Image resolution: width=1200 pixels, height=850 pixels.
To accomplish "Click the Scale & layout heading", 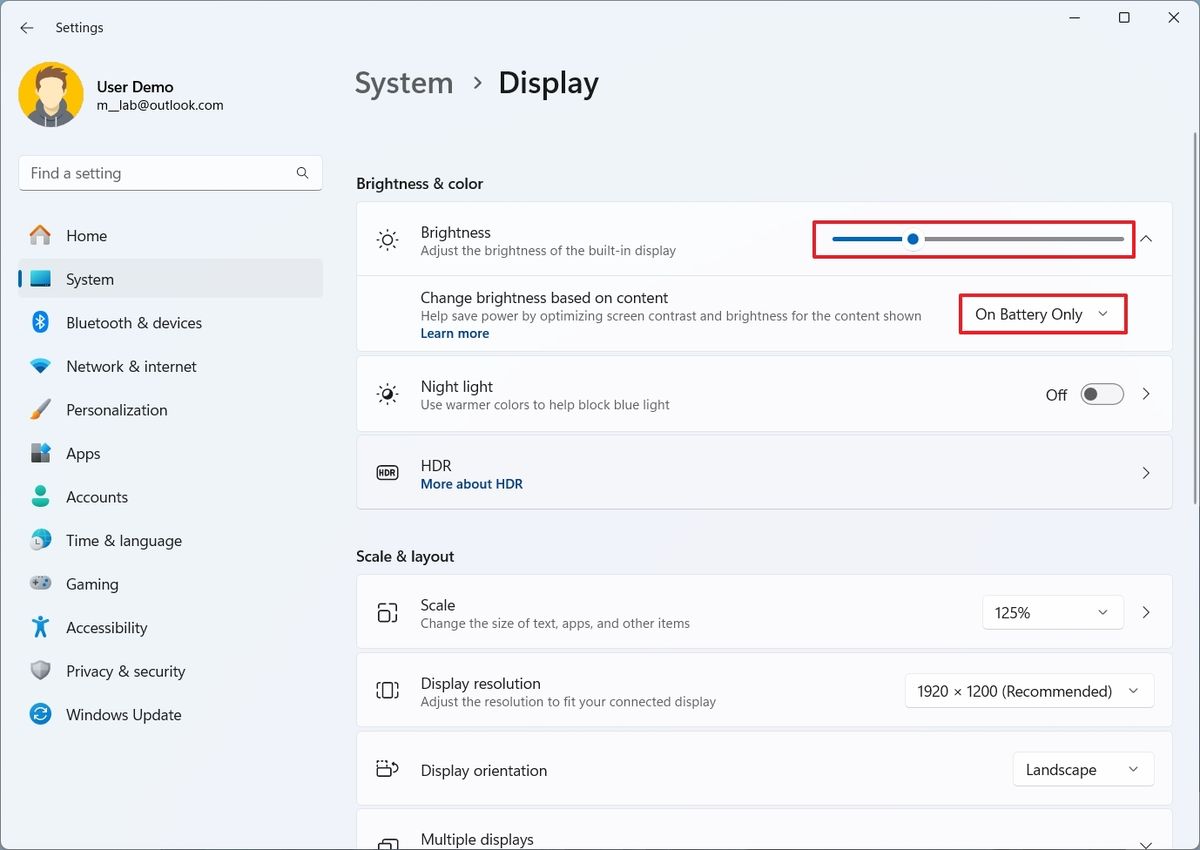I will [x=405, y=556].
